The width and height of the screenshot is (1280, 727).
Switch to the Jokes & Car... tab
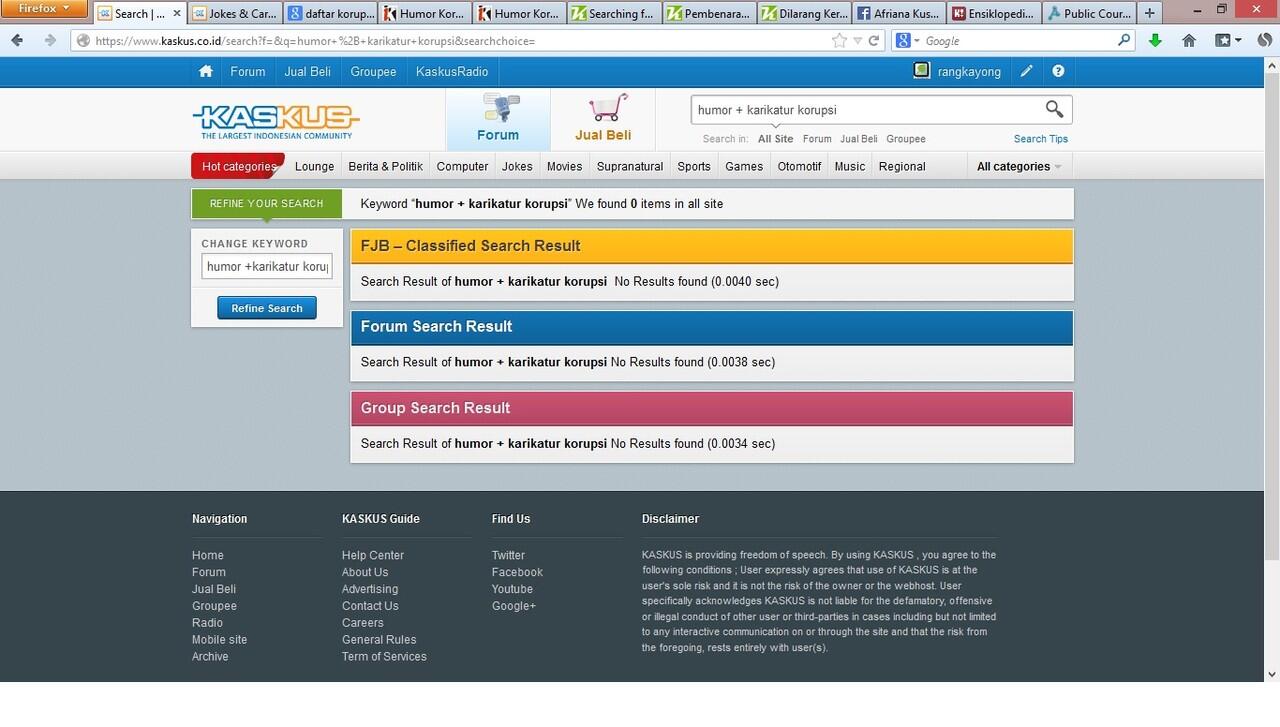[235, 13]
